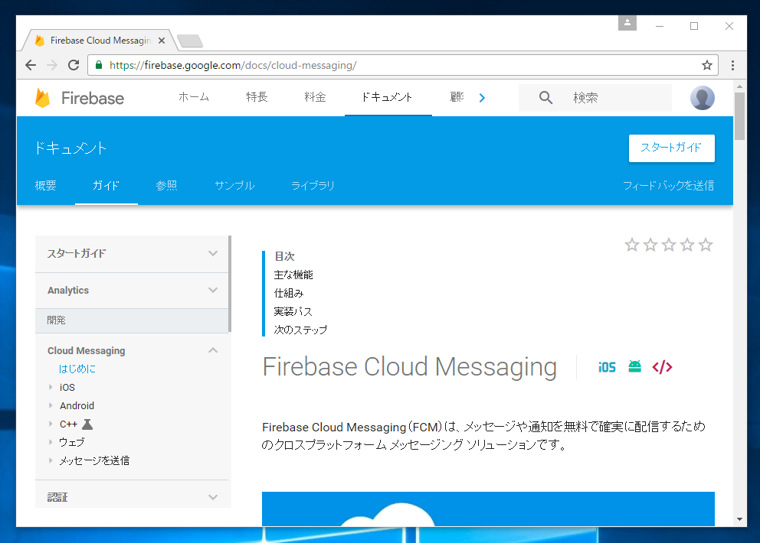Expand the ウェブ tree item arrow
The image size is (760, 543).
pyautogui.click(x=50, y=442)
